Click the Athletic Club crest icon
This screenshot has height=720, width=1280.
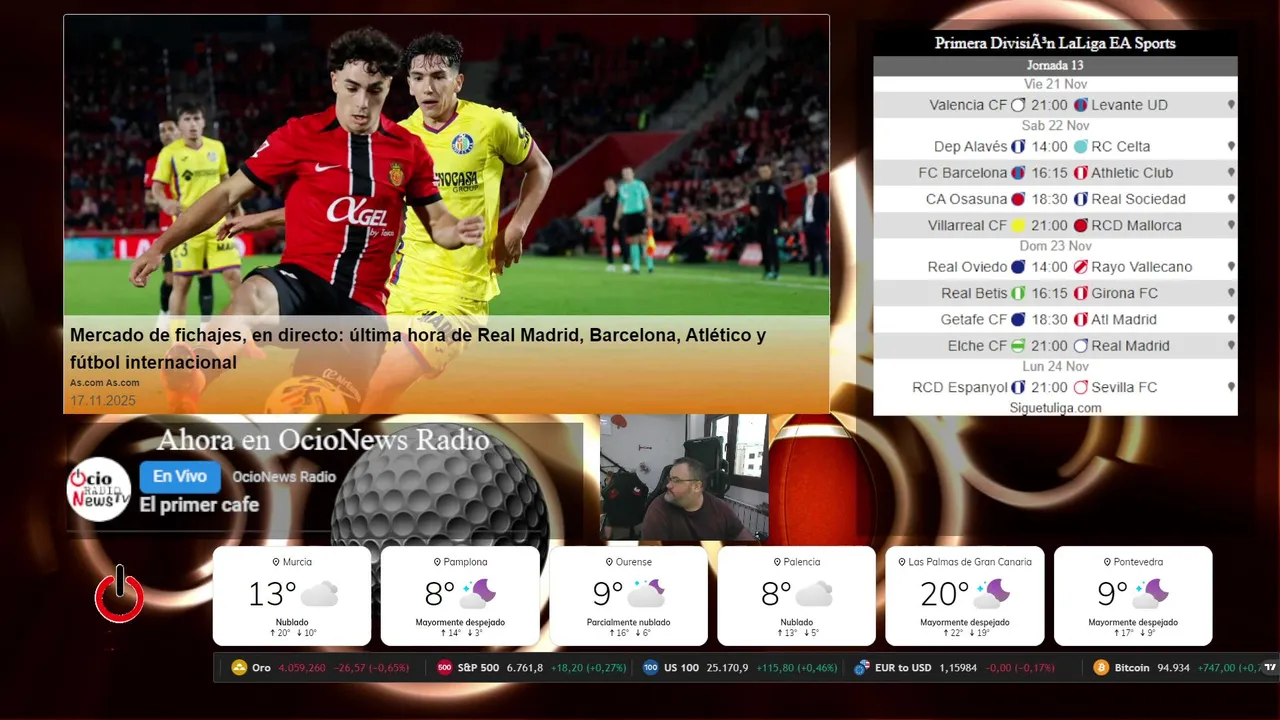[1080, 173]
